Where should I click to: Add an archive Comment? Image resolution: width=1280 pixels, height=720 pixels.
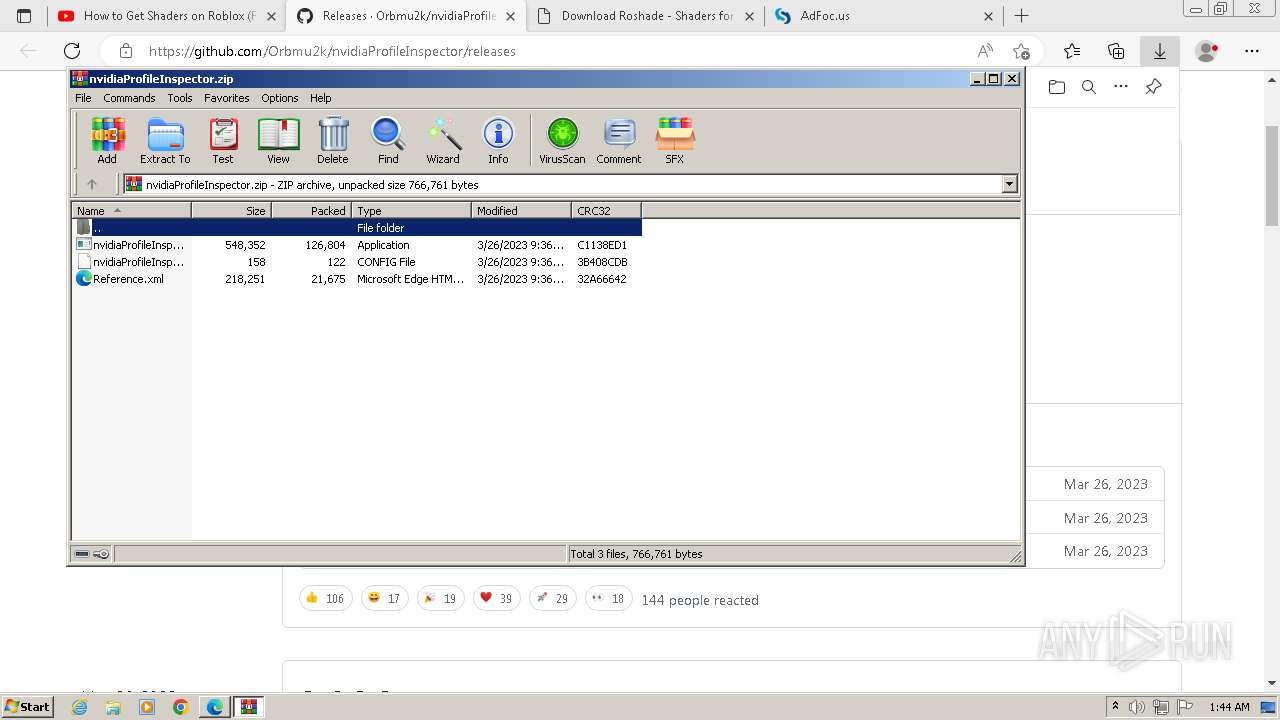coord(619,141)
